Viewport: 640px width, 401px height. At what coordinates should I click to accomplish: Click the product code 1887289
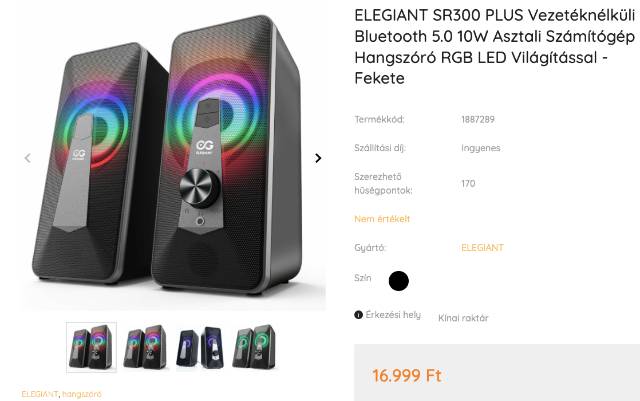pos(478,119)
